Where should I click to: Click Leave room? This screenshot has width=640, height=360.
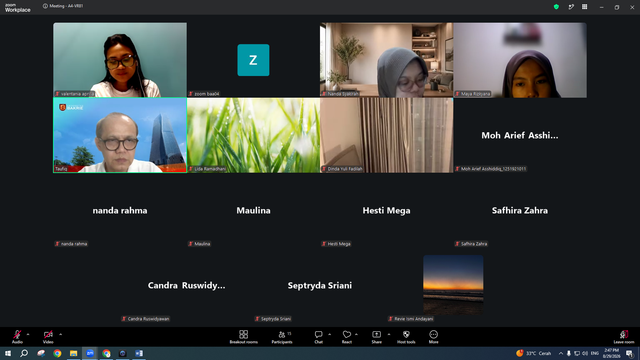point(624,337)
